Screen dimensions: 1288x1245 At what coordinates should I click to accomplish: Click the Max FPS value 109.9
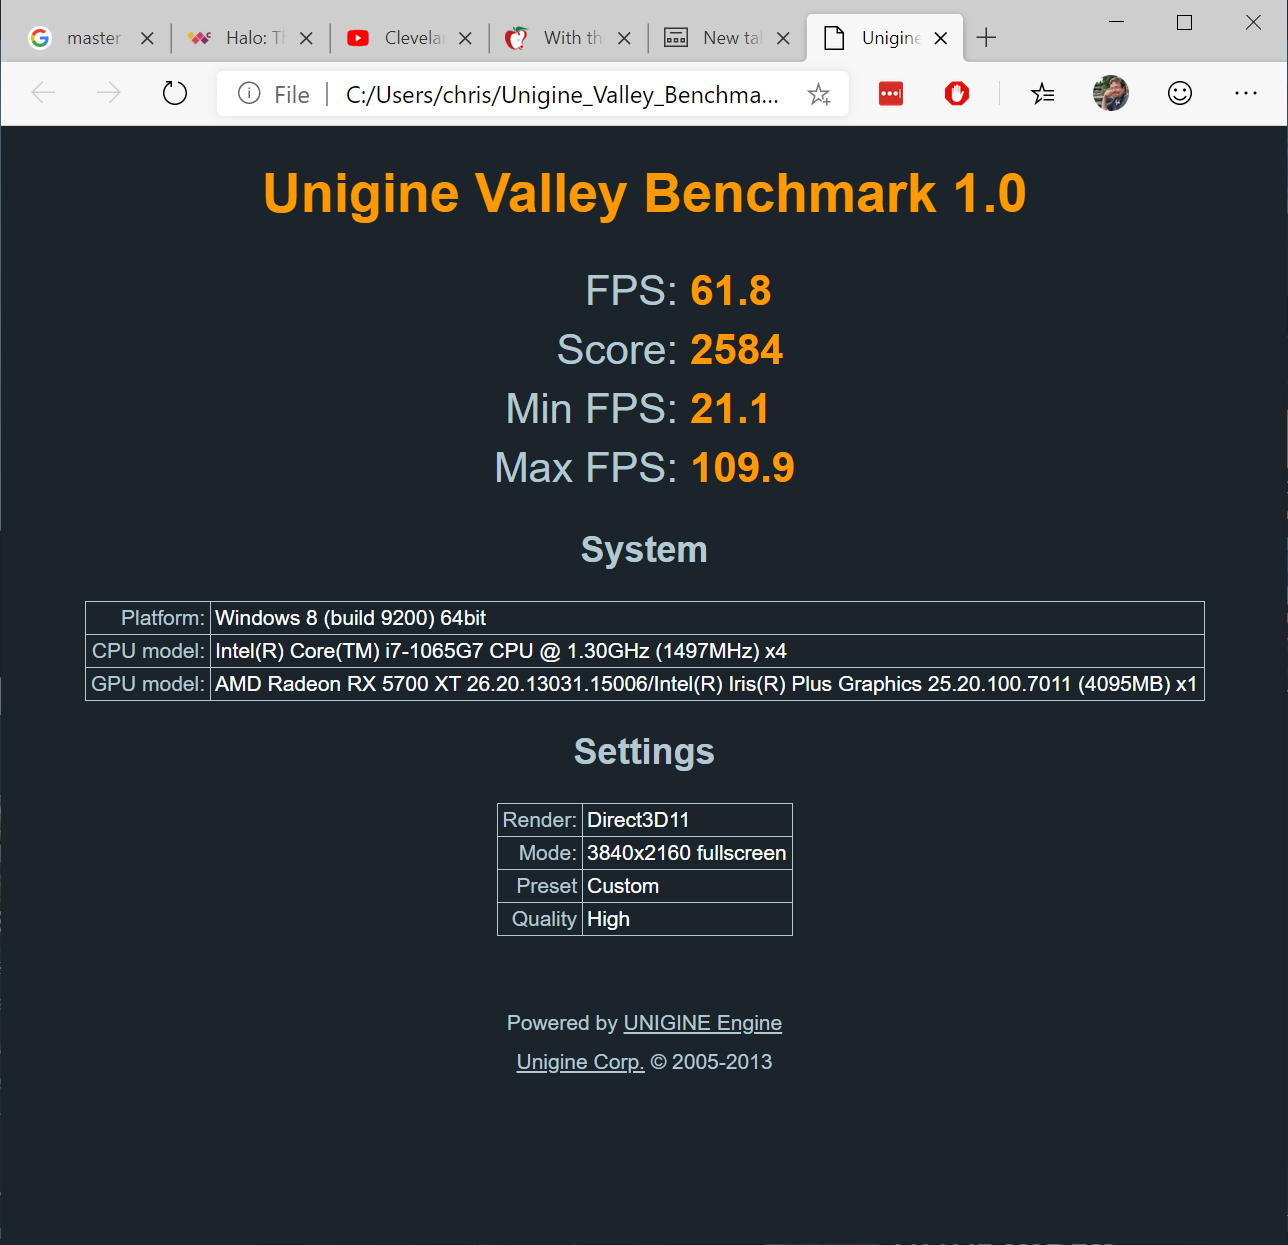(x=743, y=468)
